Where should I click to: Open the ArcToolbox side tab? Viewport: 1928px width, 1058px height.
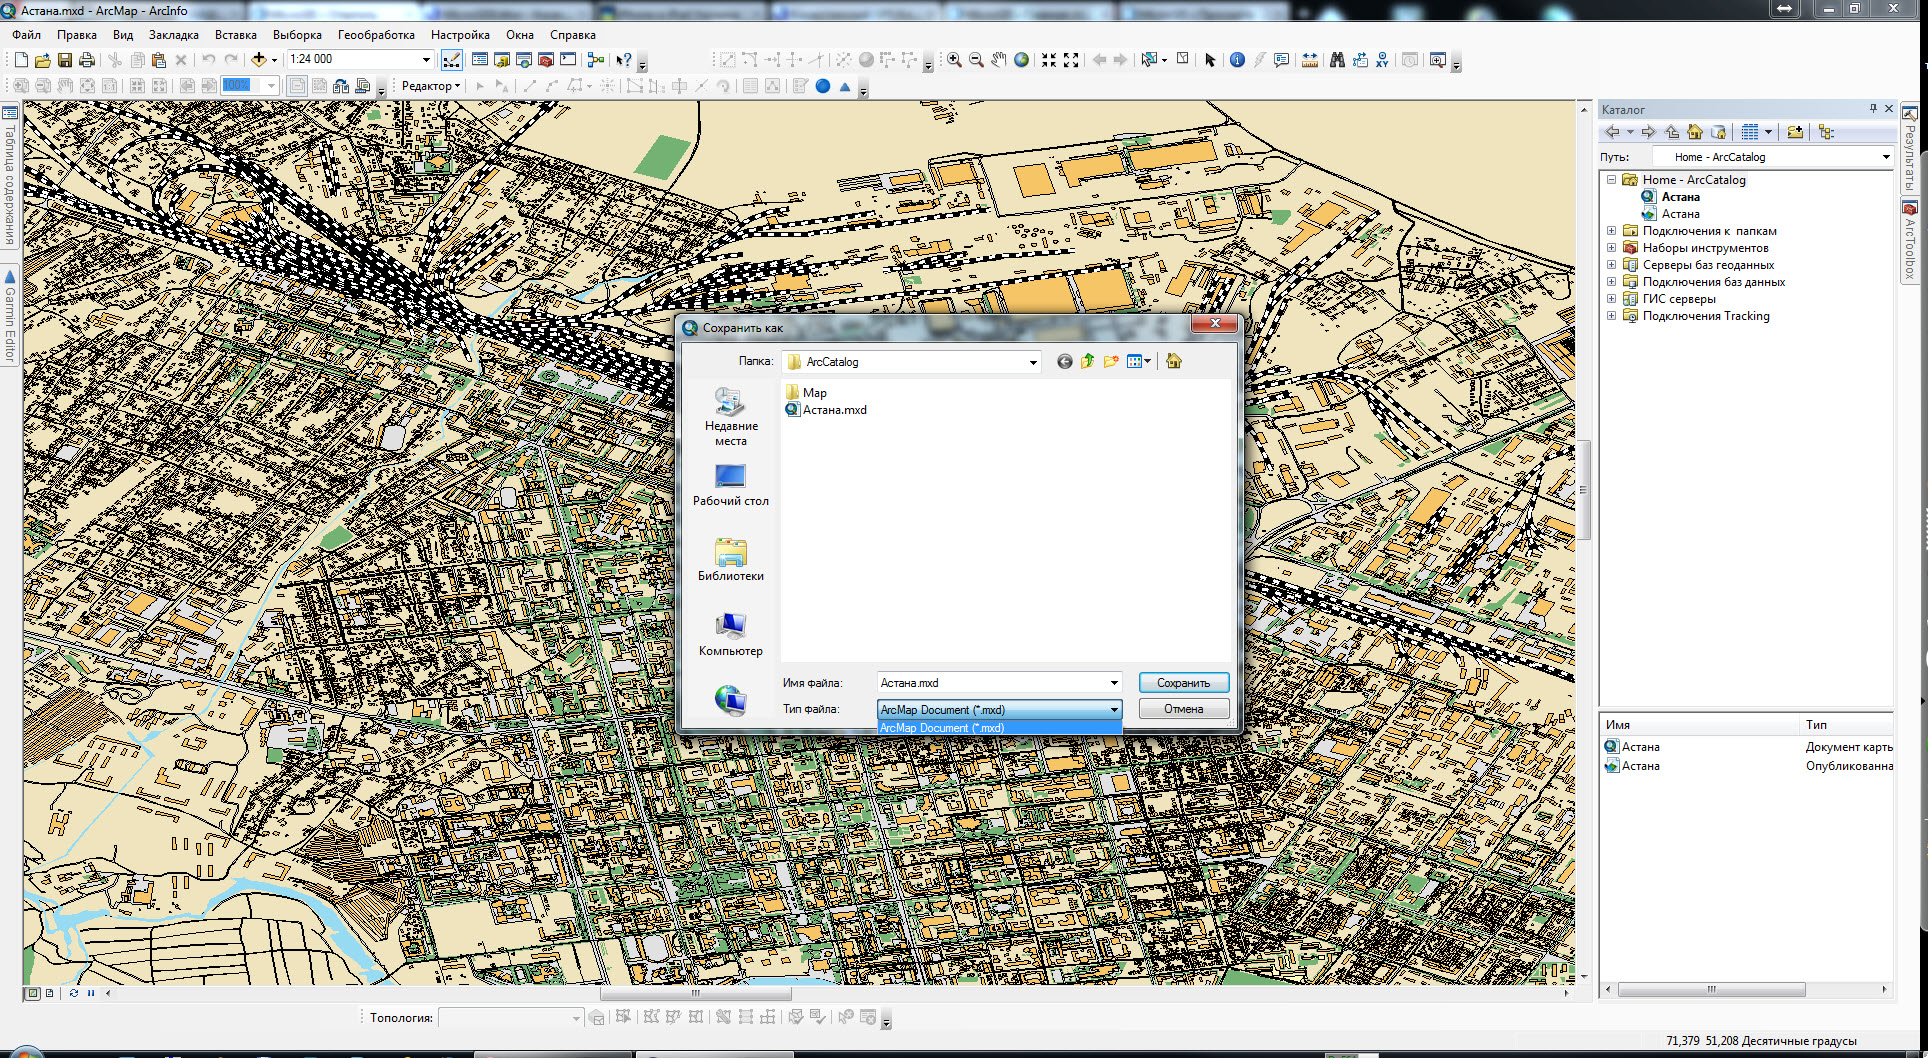coord(1910,242)
